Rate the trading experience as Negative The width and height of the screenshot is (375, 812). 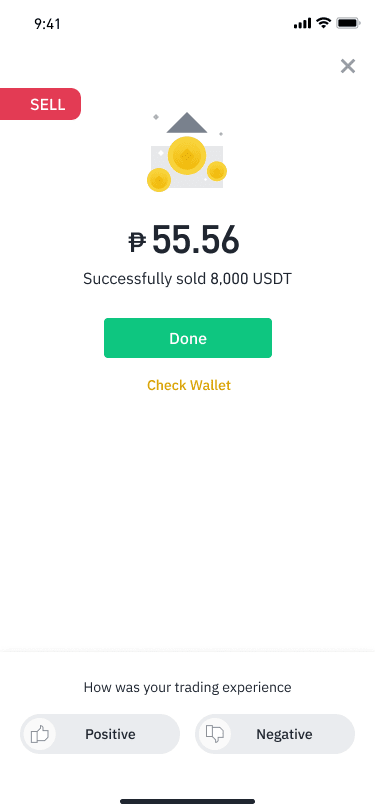(275, 734)
